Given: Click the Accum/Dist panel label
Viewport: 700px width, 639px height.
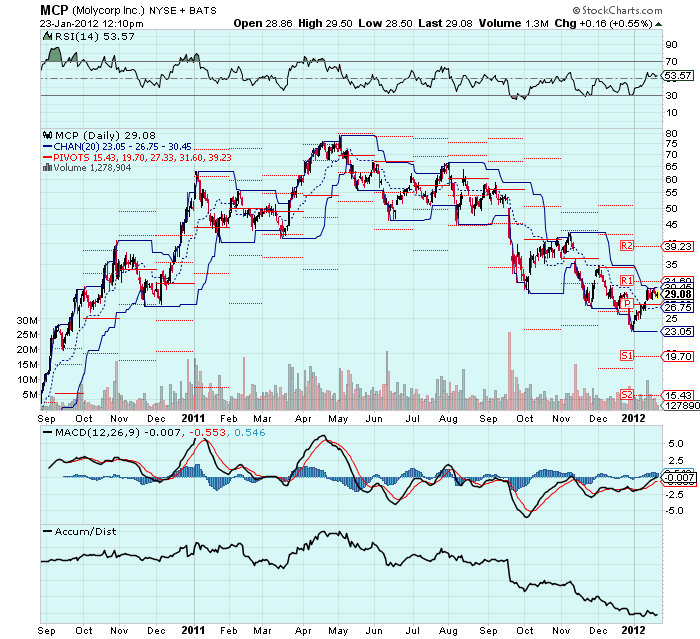Looking at the screenshot, I should coord(85,531).
